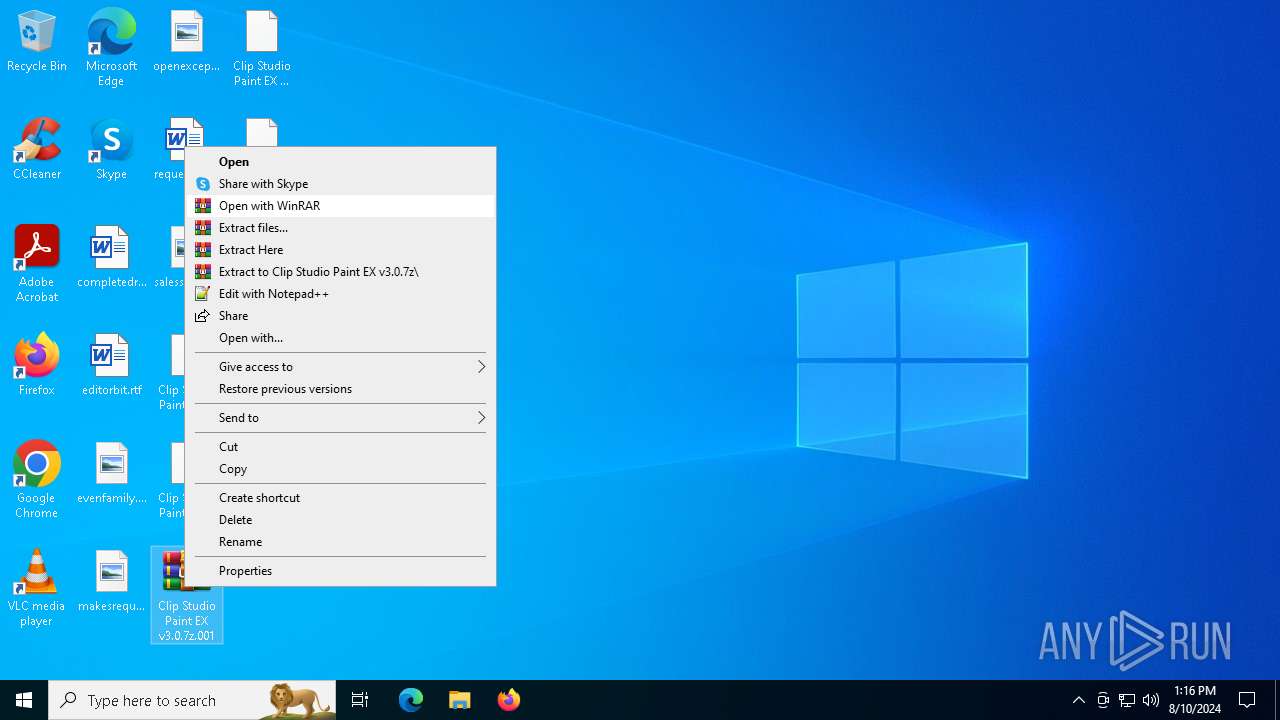Select the VLC media player desktop icon

(37, 588)
